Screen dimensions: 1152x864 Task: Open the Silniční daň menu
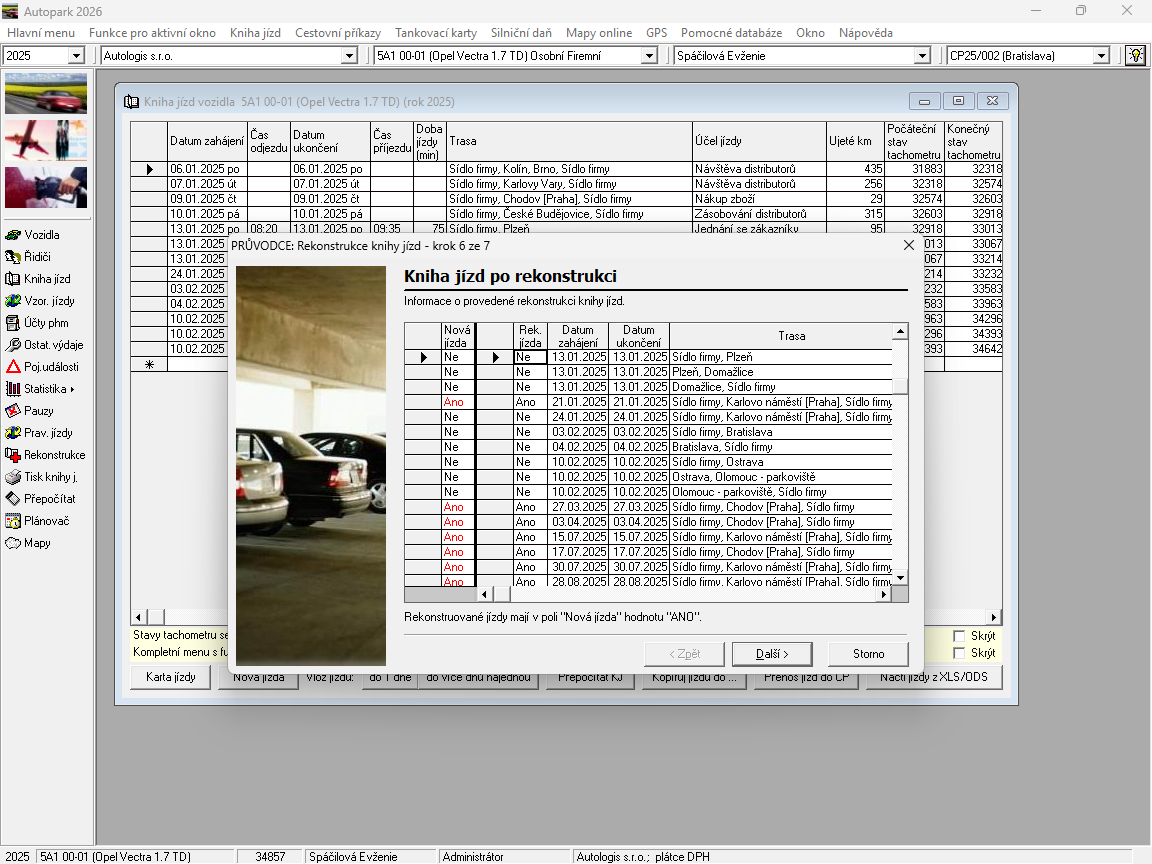pos(521,33)
